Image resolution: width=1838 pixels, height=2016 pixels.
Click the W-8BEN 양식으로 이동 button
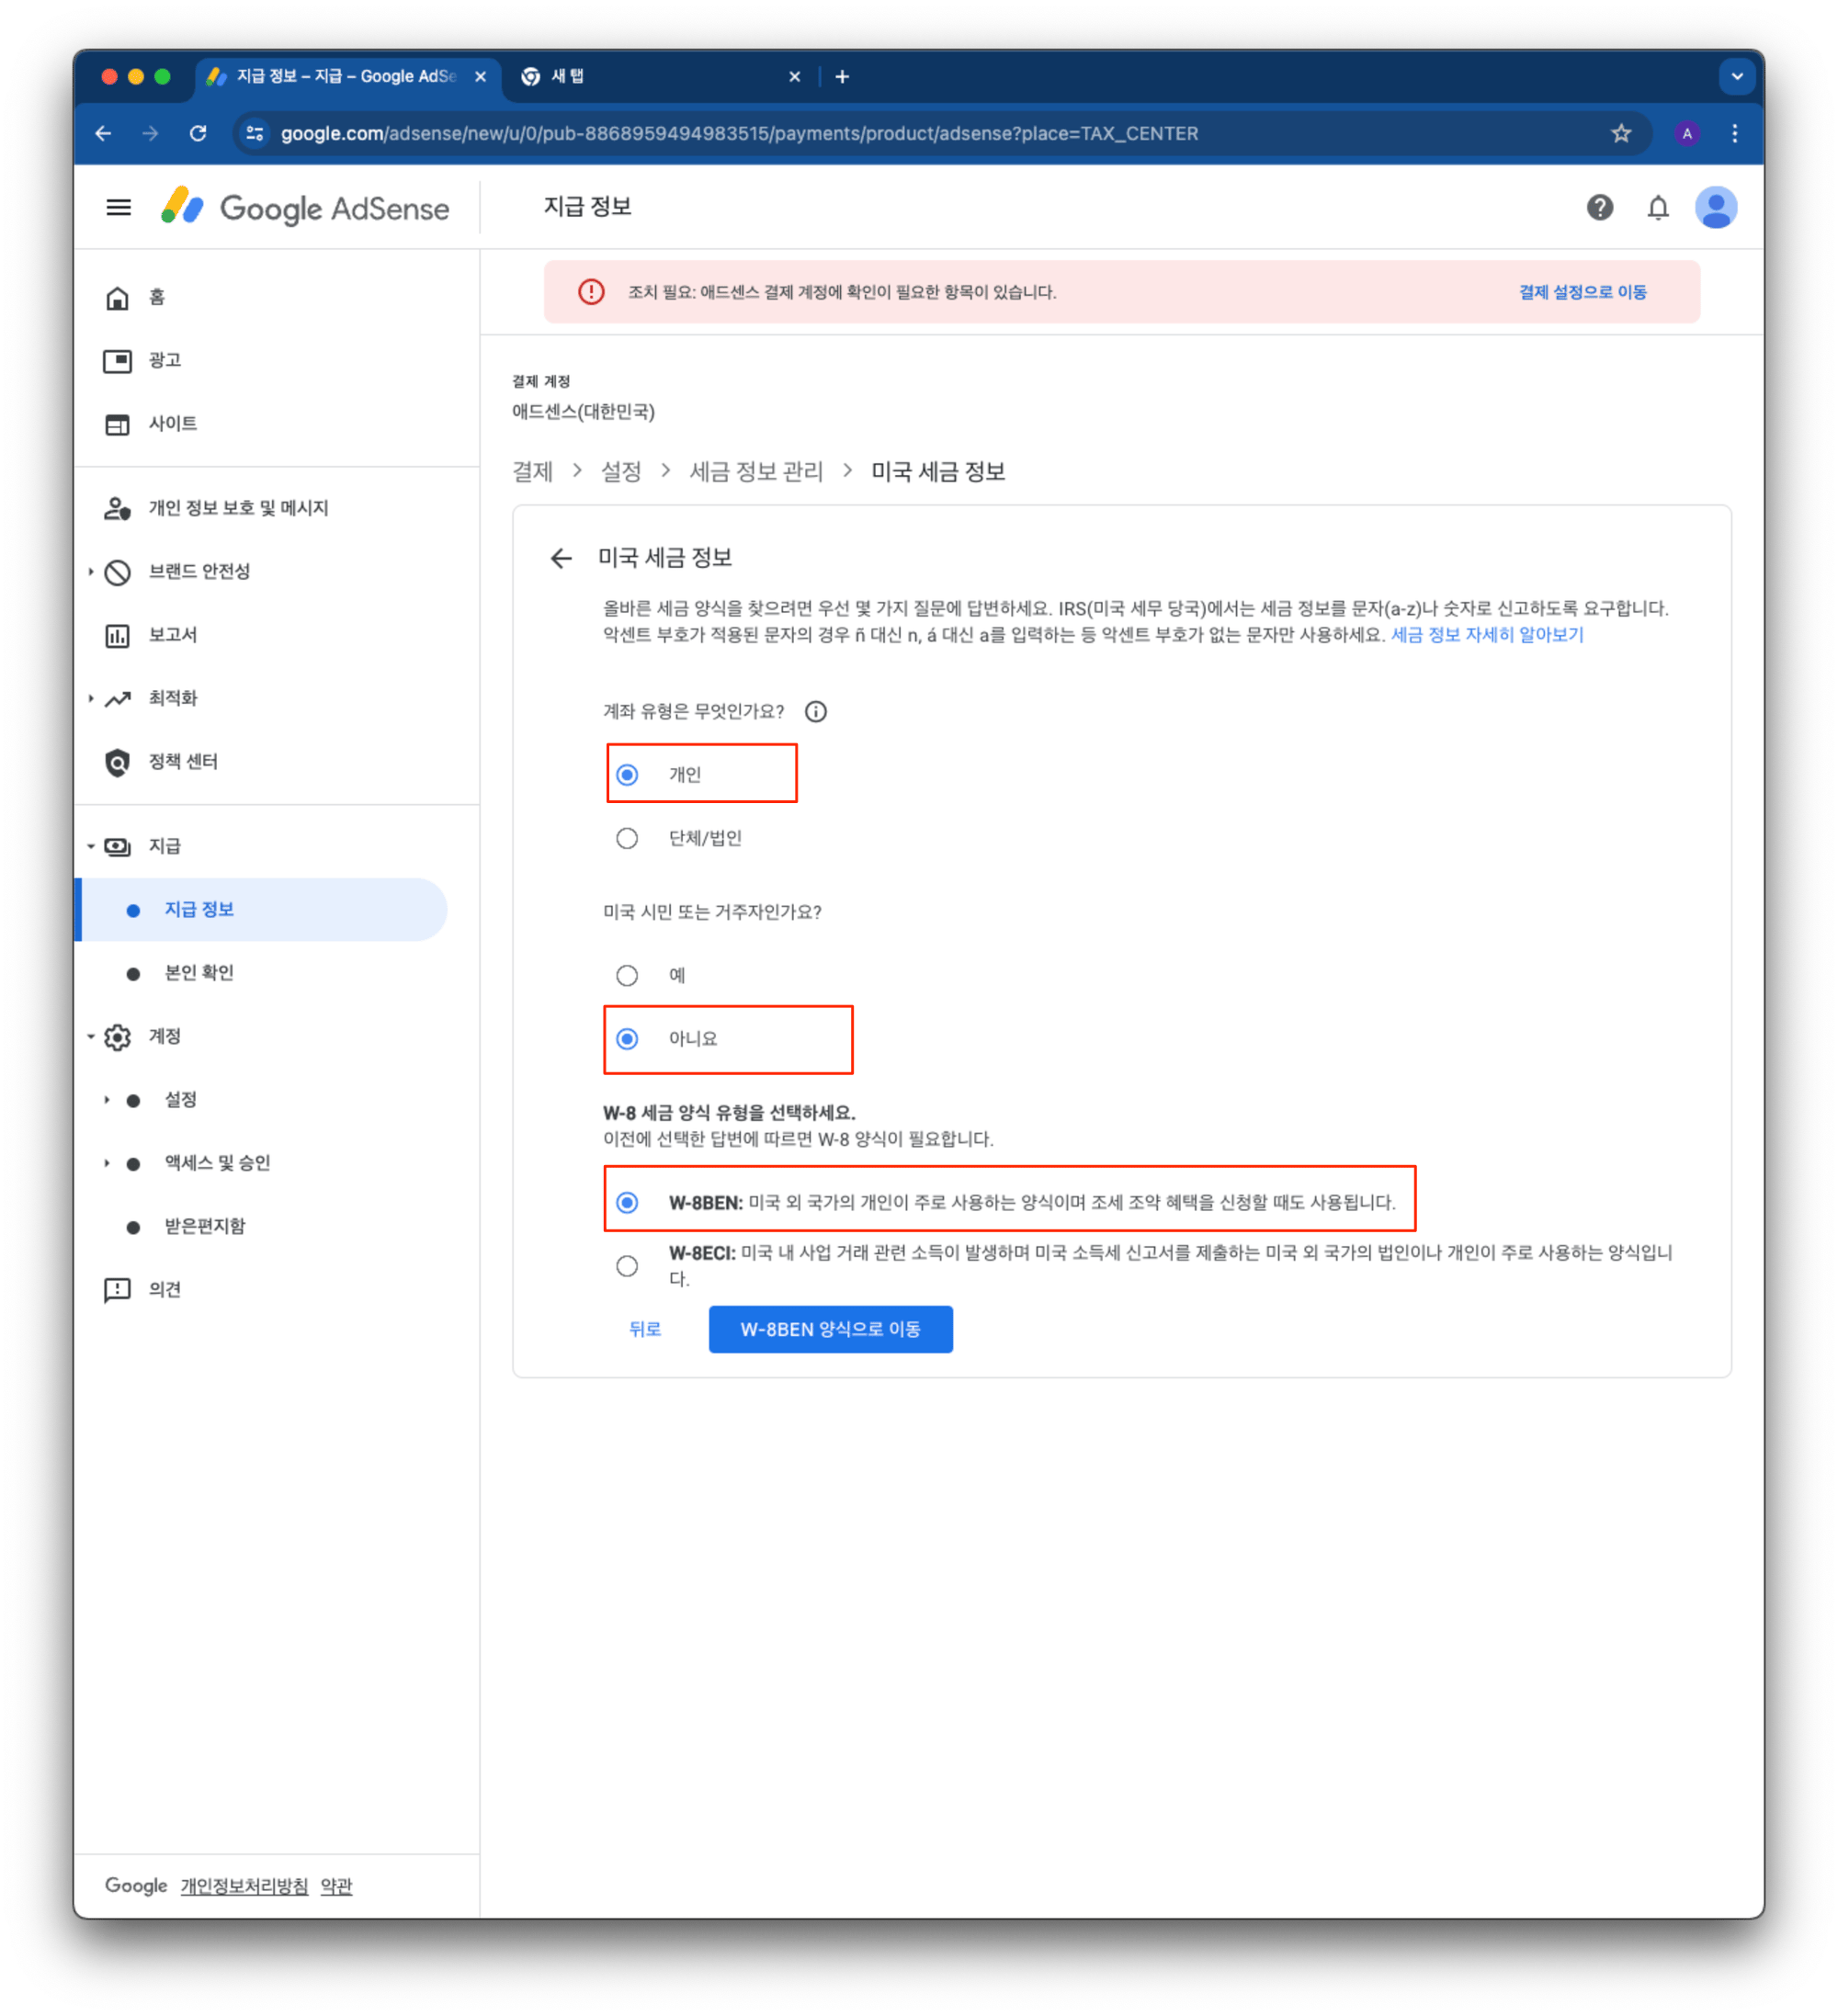tap(830, 1330)
